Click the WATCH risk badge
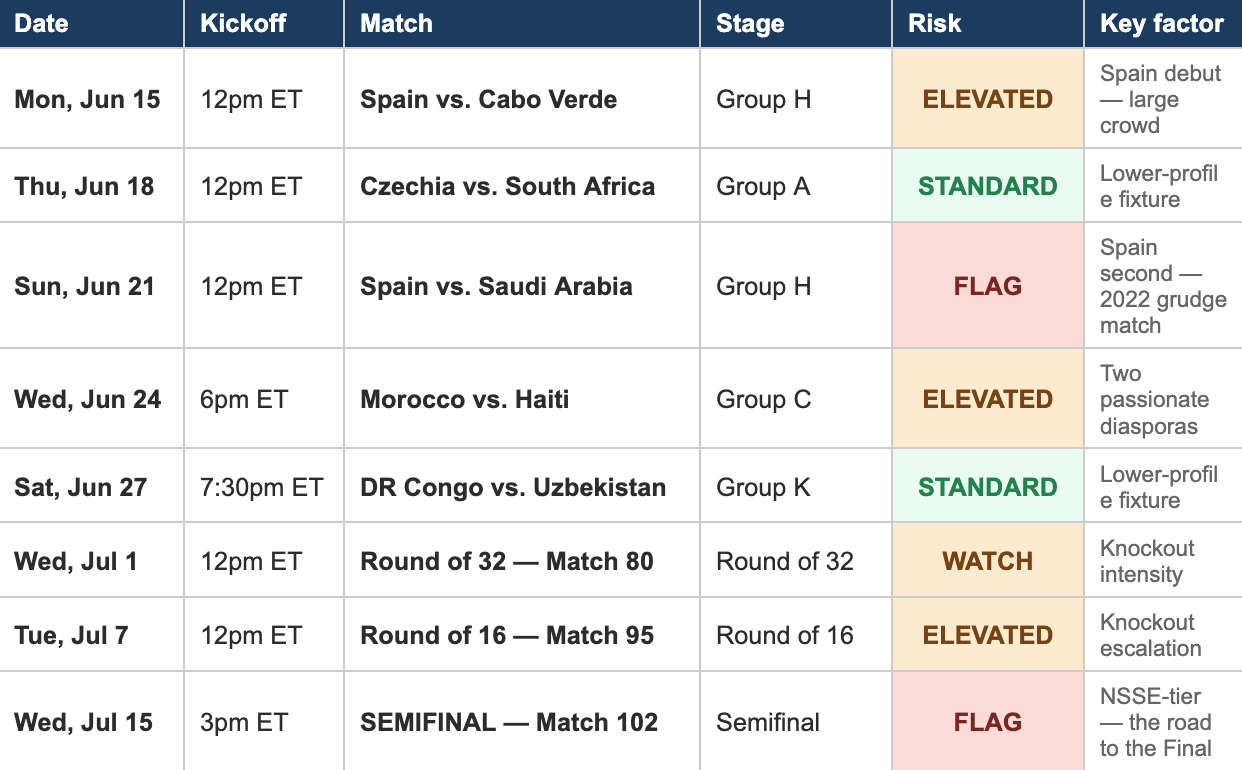This screenshot has width=1242, height=770. [x=988, y=561]
